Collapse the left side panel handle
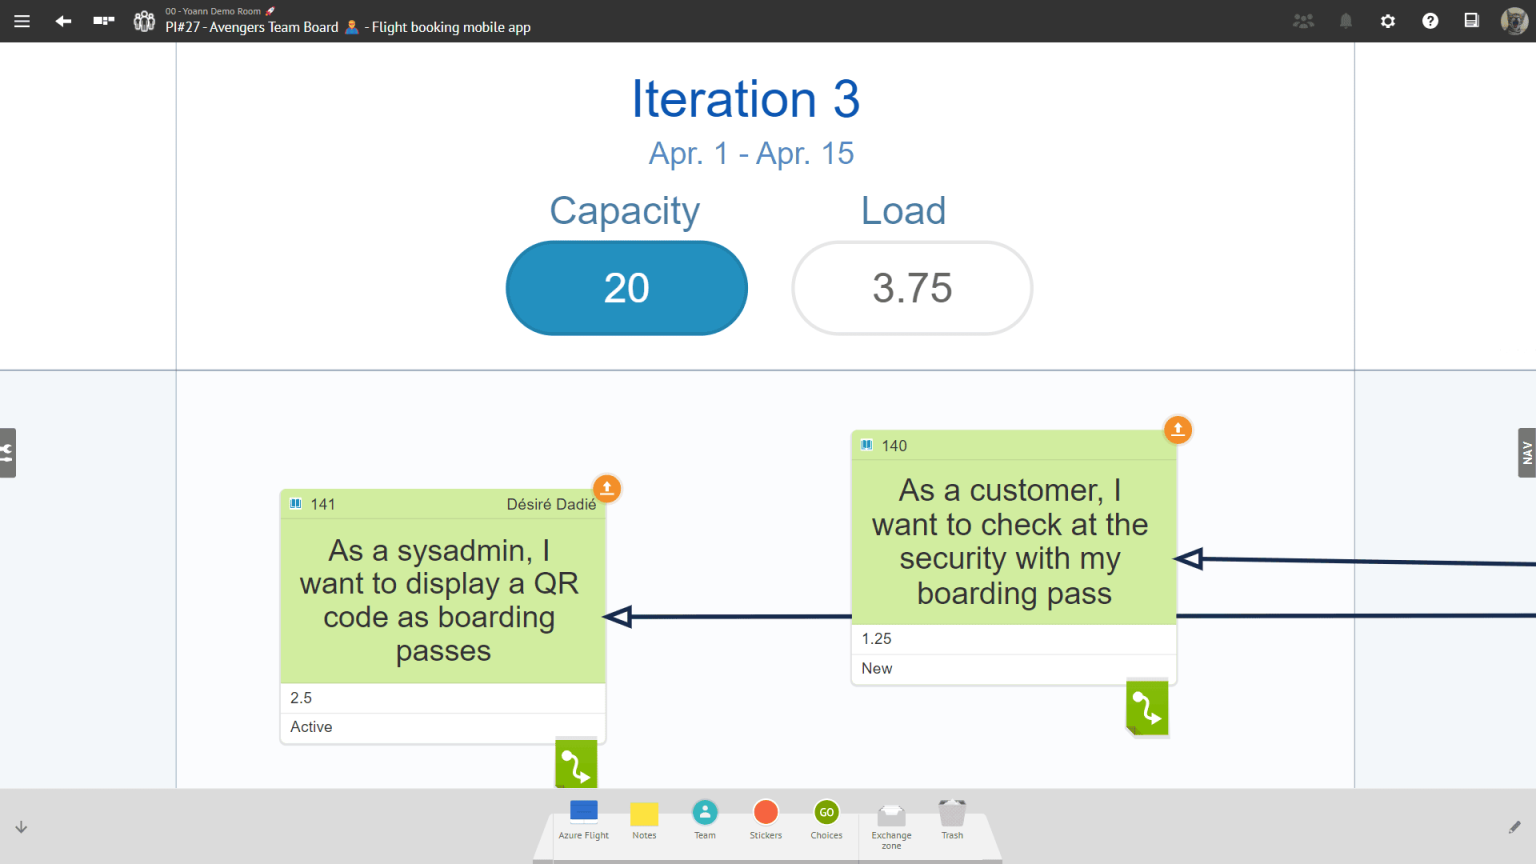The height and width of the screenshot is (864, 1536). tap(8, 452)
